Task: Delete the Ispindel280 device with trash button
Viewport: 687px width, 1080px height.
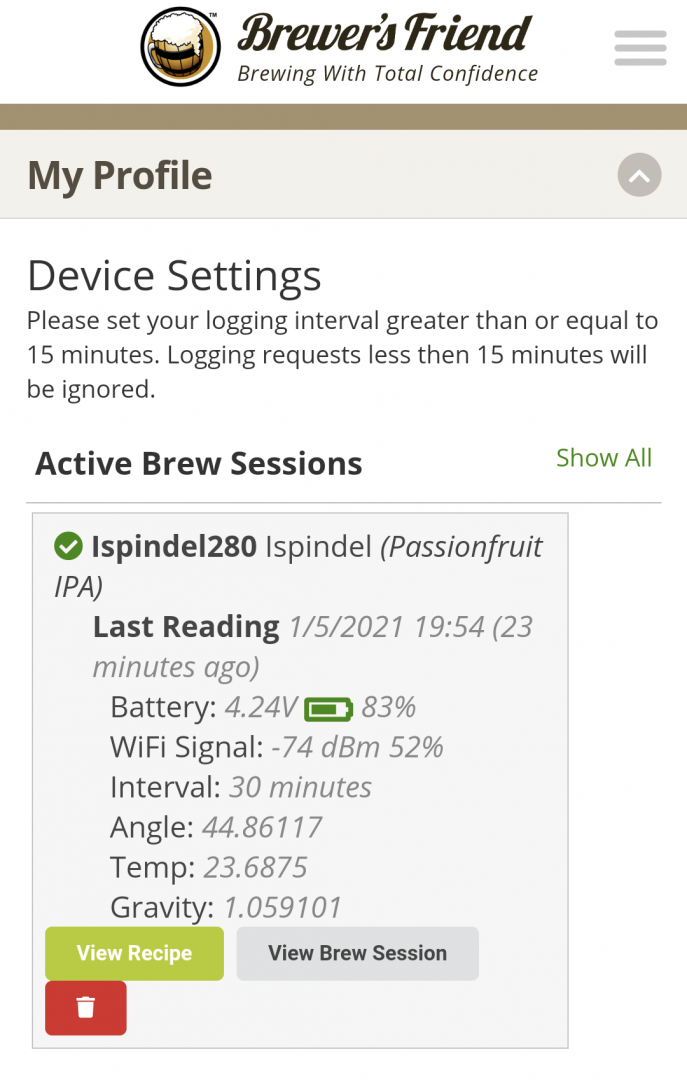Action: 86,1008
